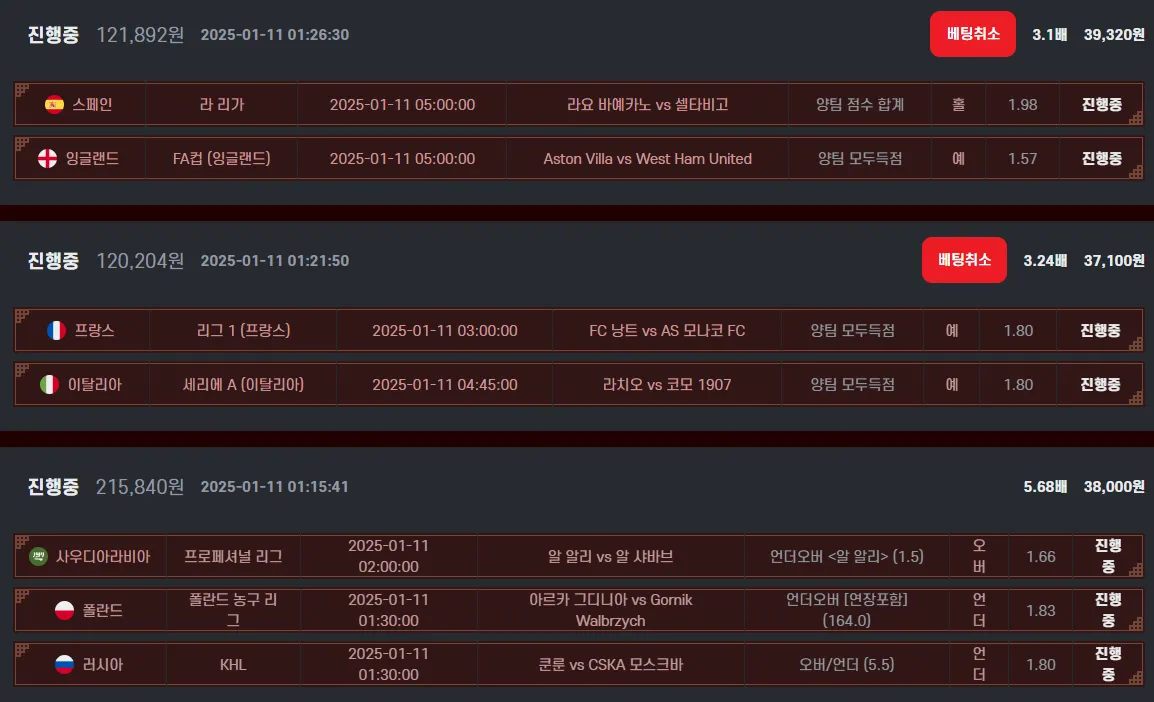Image resolution: width=1154 pixels, height=702 pixels.
Task: Click the 세리에 A (이탈리아) league cell
Action: tap(243, 384)
